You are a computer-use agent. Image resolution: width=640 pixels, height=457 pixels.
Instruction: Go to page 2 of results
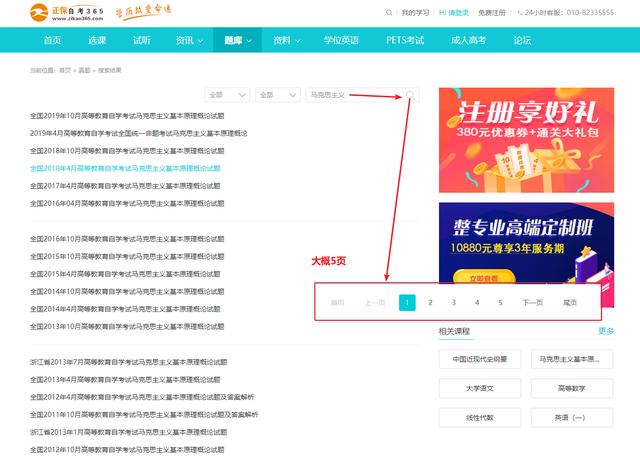(x=430, y=302)
